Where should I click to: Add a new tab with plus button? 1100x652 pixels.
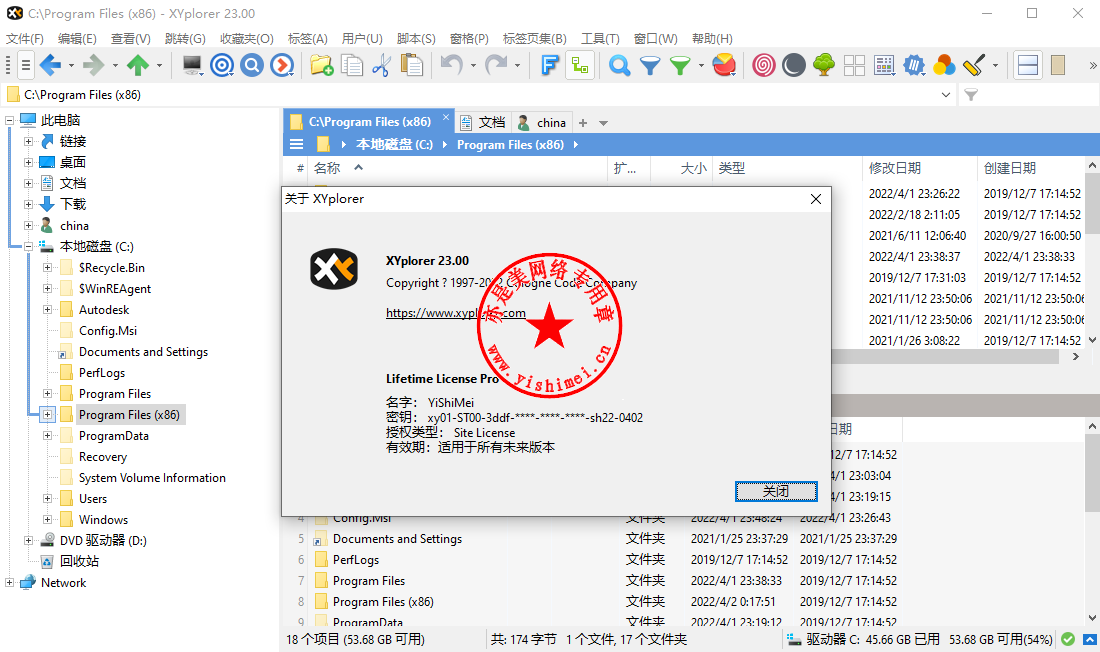pyautogui.click(x=583, y=123)
